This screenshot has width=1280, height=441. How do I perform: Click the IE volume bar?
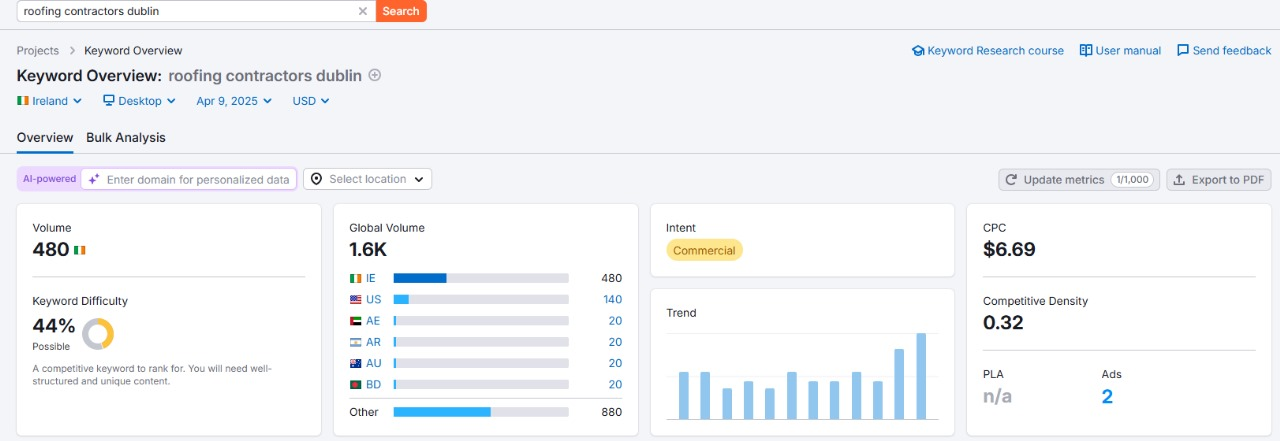click(481, 278)
